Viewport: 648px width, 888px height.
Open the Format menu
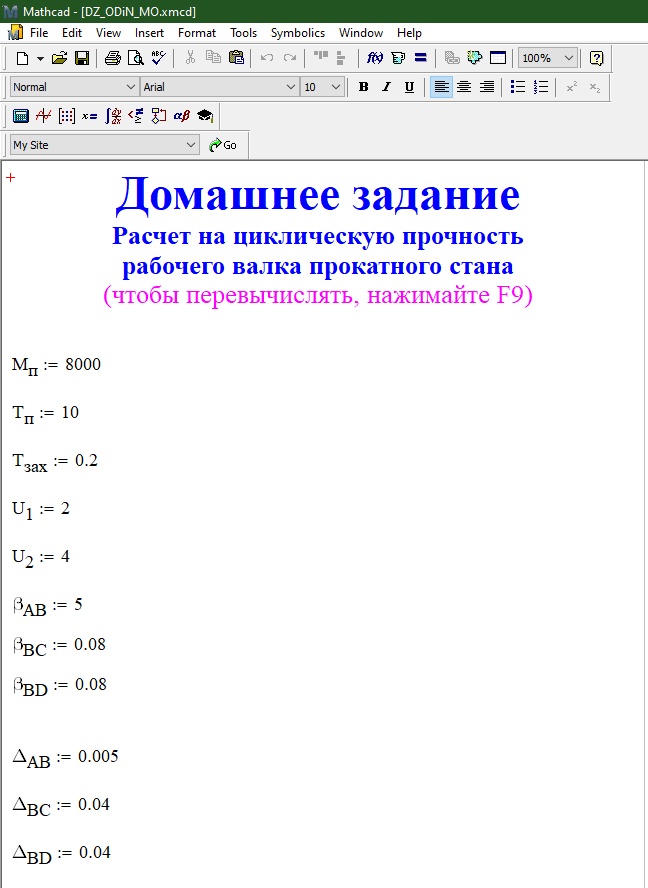(197, 33)
